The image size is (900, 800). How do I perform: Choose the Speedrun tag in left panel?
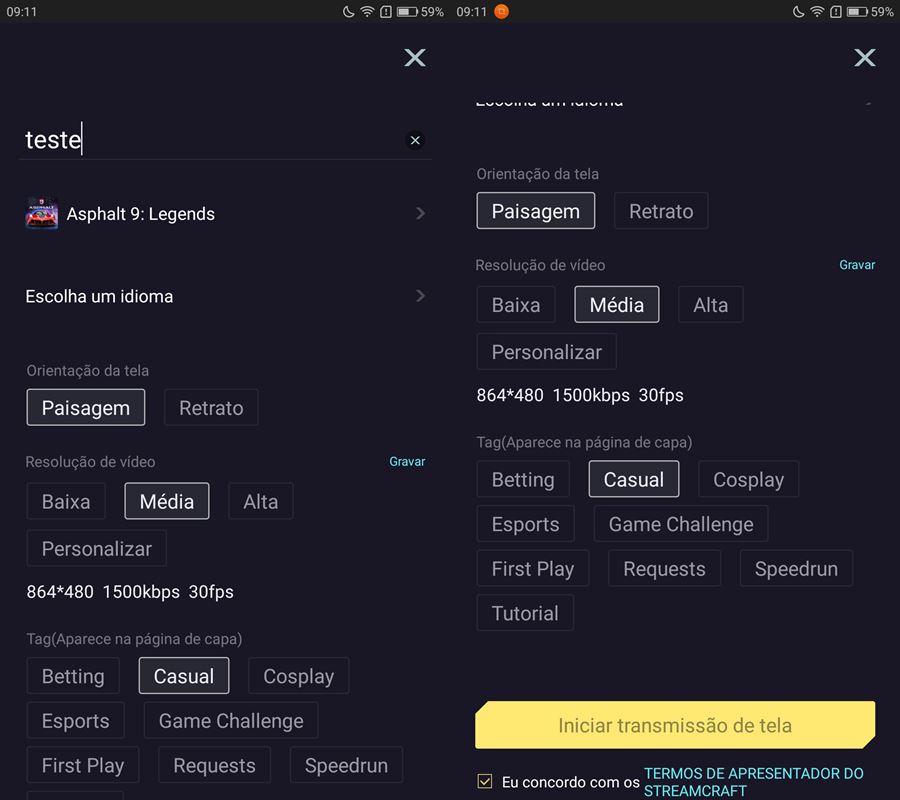coord(346,765)
